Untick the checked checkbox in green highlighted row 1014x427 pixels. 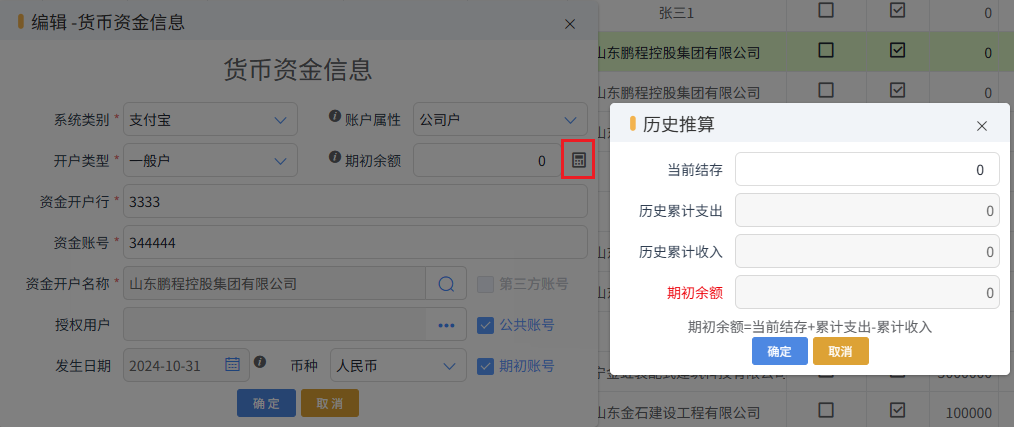pyautogui.click(x=898, y=50)
